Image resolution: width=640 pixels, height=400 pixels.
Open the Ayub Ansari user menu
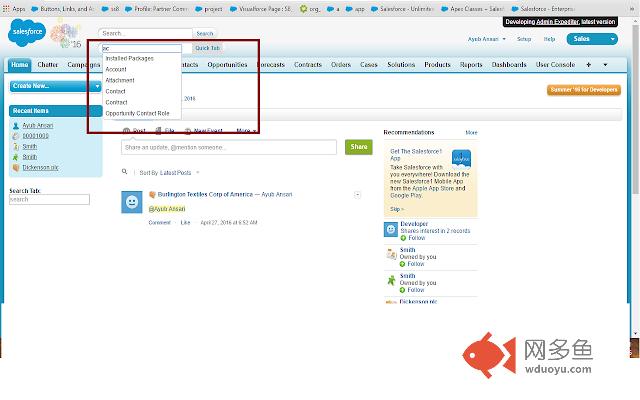click(x=487, y=39)
